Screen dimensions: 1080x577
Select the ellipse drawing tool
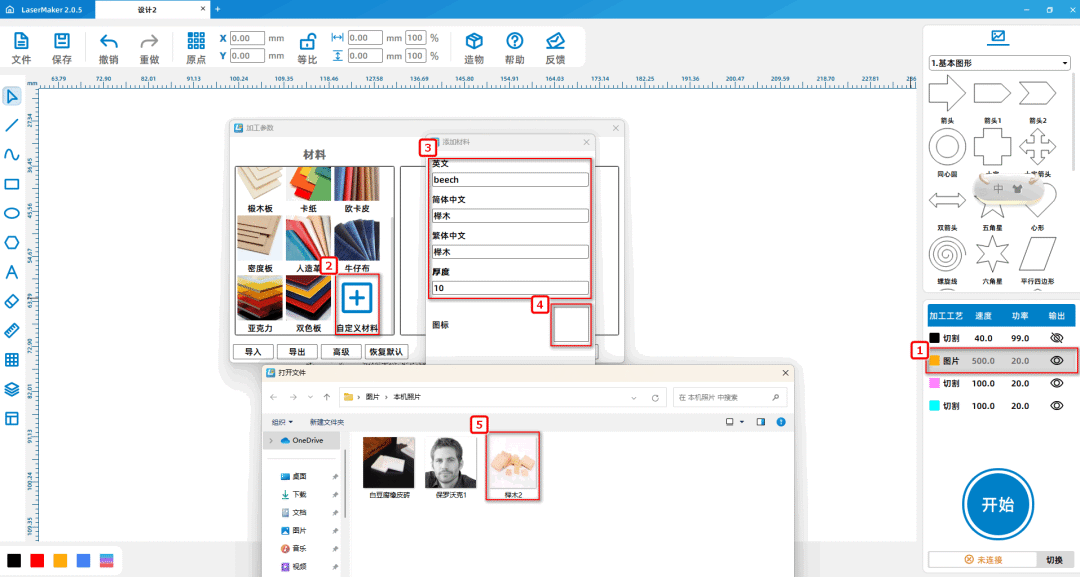(12, 213)
